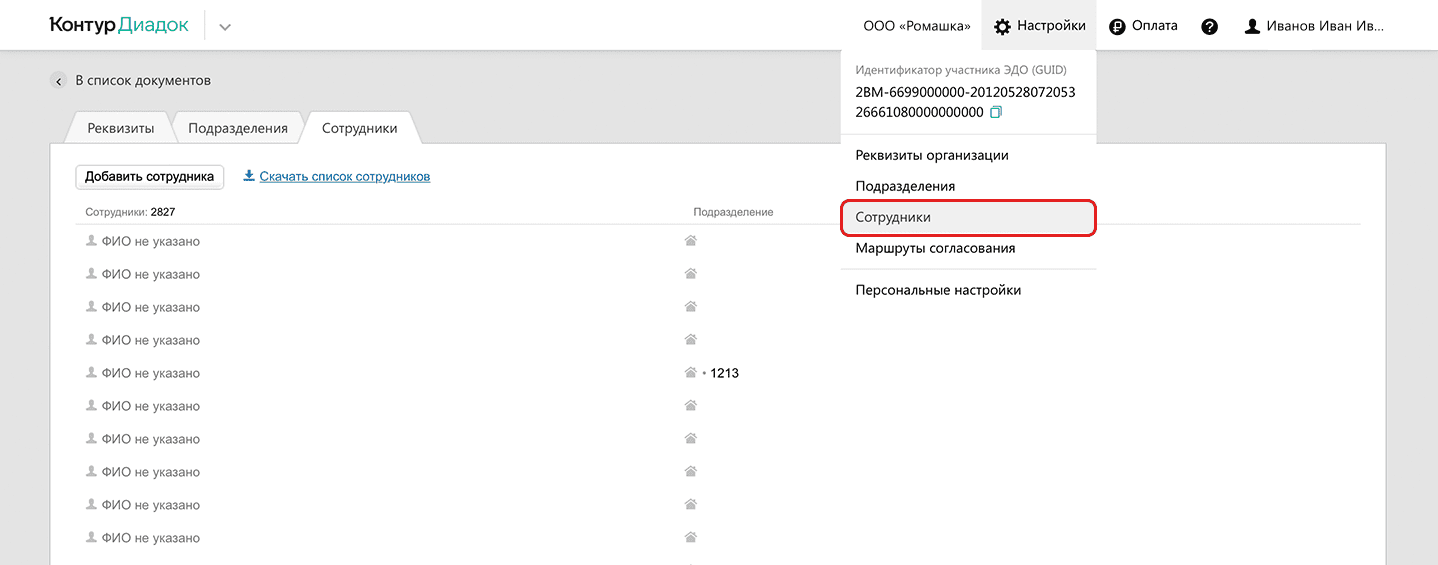This screenshot has height=565, width=1438.
Task: Open the Иванов Иван user menu
Action: pos(1325,26)
